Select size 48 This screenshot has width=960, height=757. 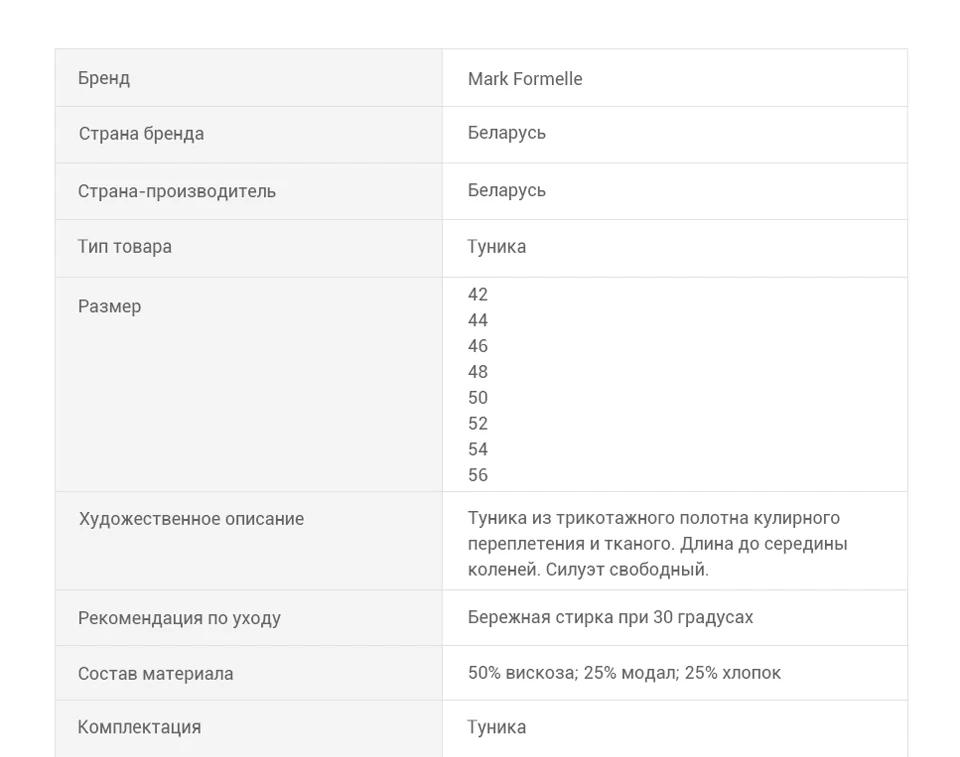tap(478, 372)
